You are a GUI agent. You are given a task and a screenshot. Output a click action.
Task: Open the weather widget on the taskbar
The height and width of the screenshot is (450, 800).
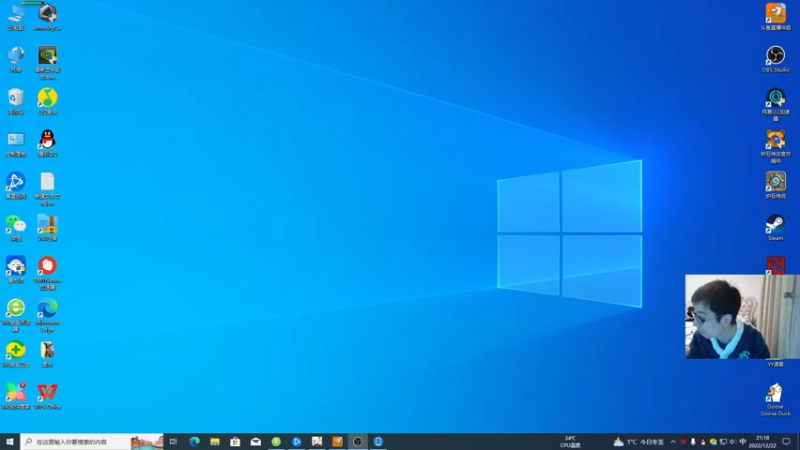639,442
